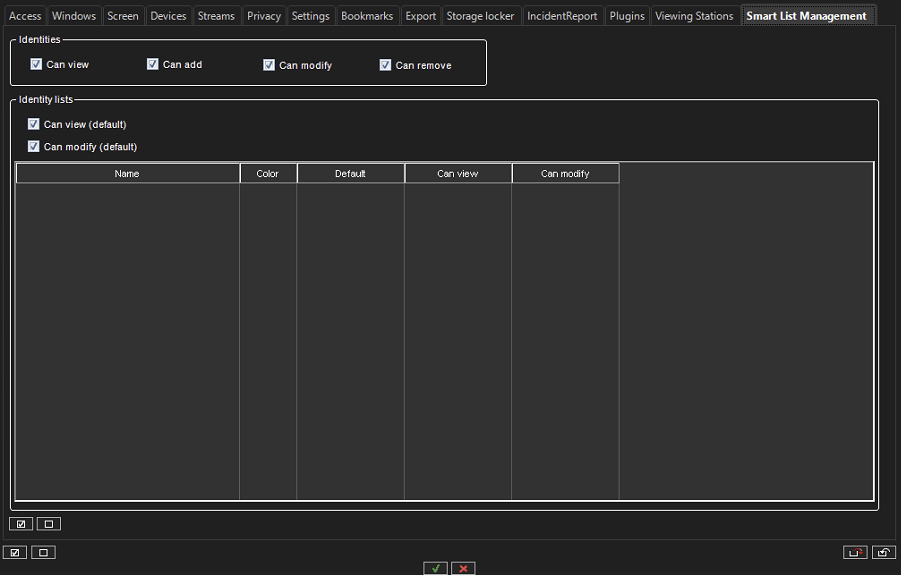Click the green checkmark confirm icon

436,568
